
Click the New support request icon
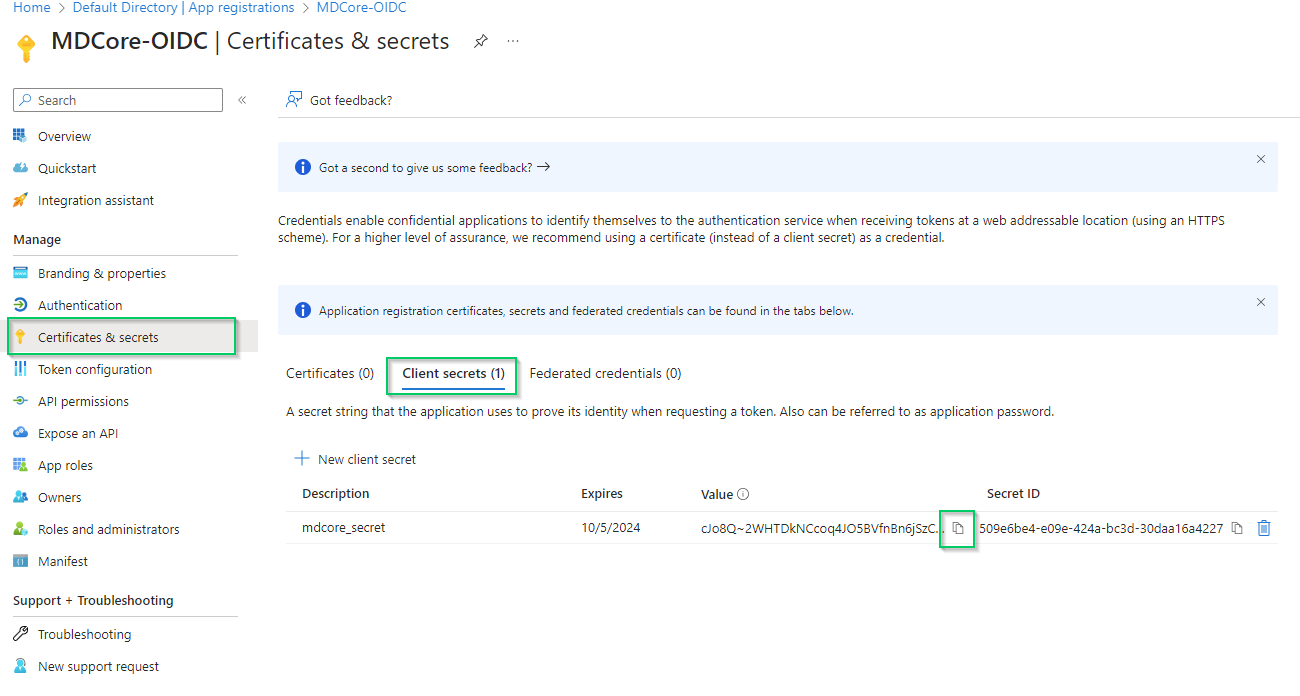point(20,666)
